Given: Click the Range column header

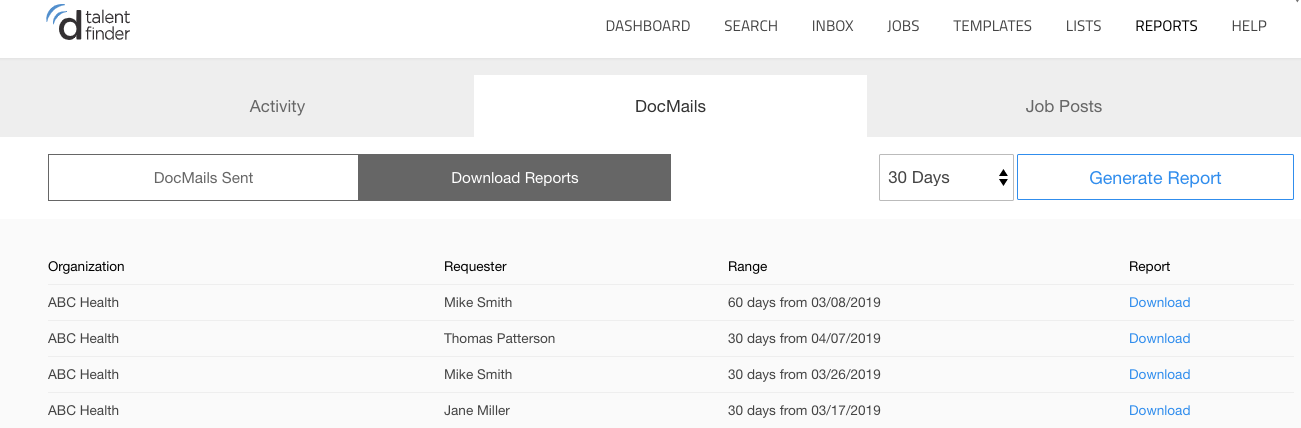Looking at the screenshot, I should 747,266.
